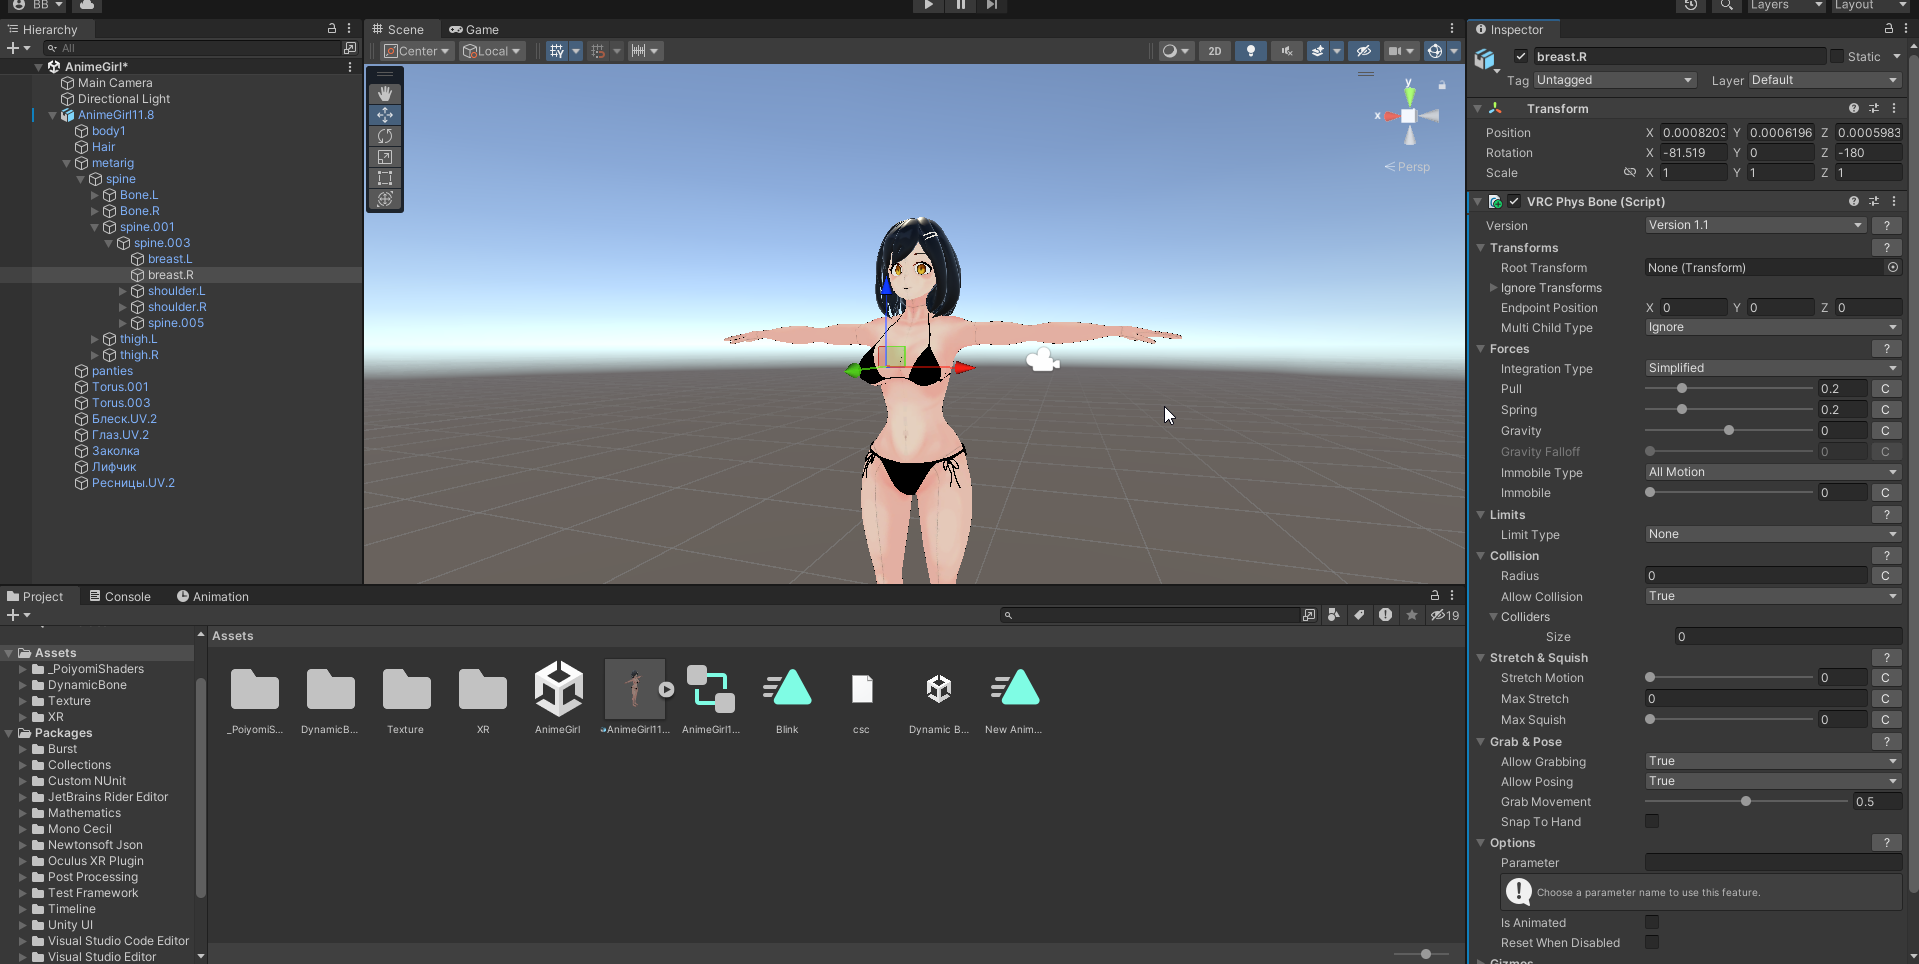The height and width of the screenshot is (964, 1919).
Task: Select the Rect transform tool
Action: (385, 178)
